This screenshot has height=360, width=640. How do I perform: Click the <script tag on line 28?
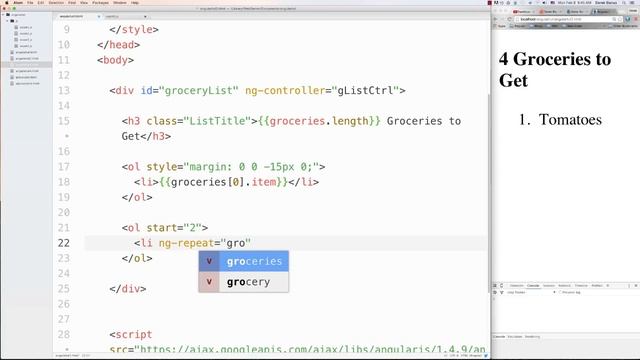point(131,335)
